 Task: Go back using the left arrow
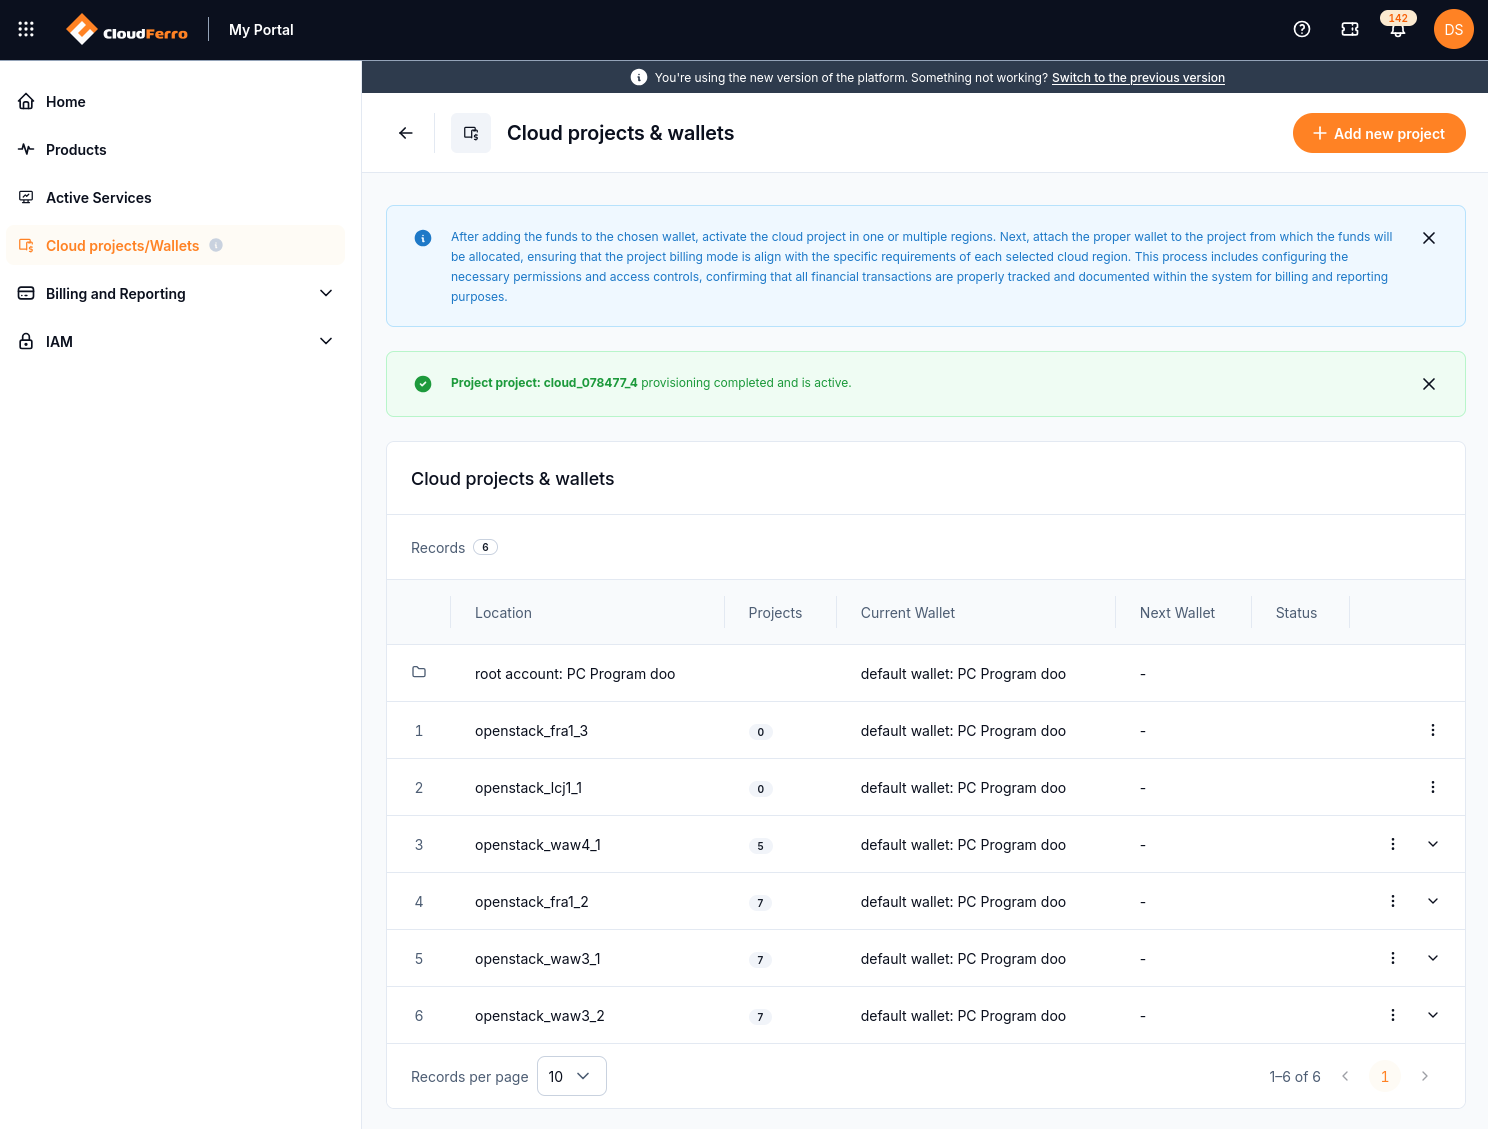[x=406, y=133]
